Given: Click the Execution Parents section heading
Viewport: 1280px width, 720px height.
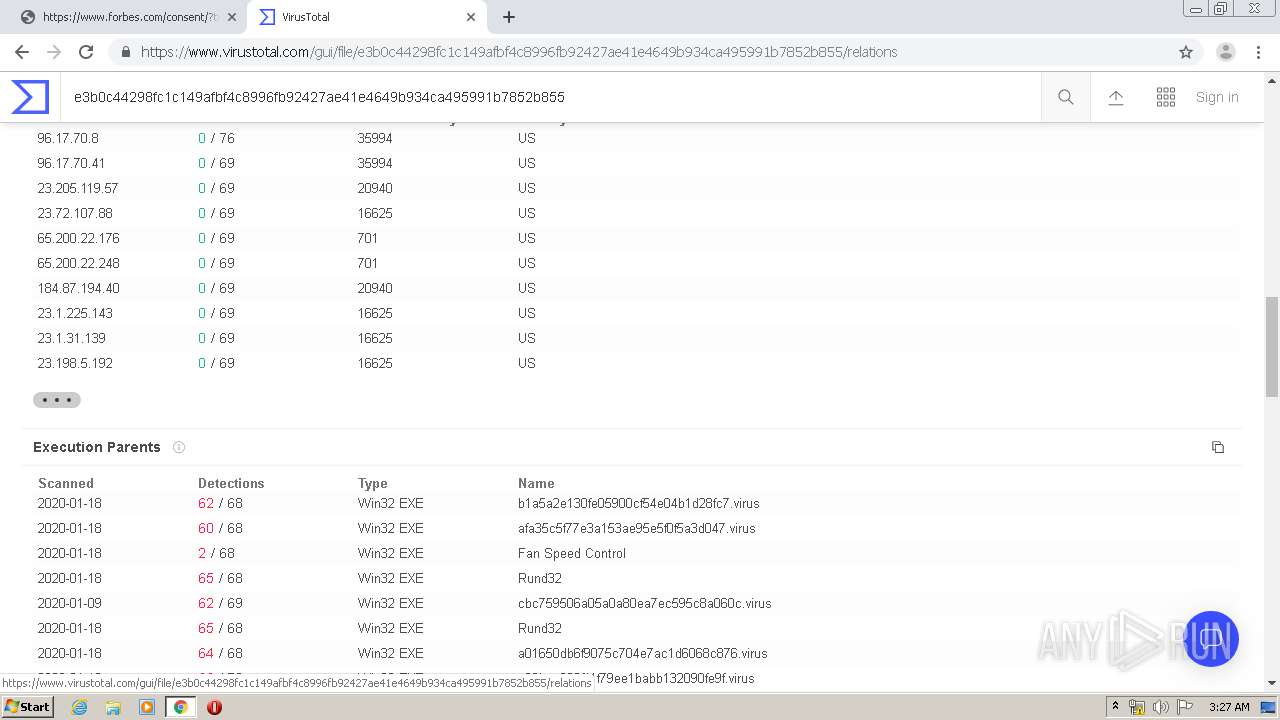Looking at the screenshot, I should (97, 447).
